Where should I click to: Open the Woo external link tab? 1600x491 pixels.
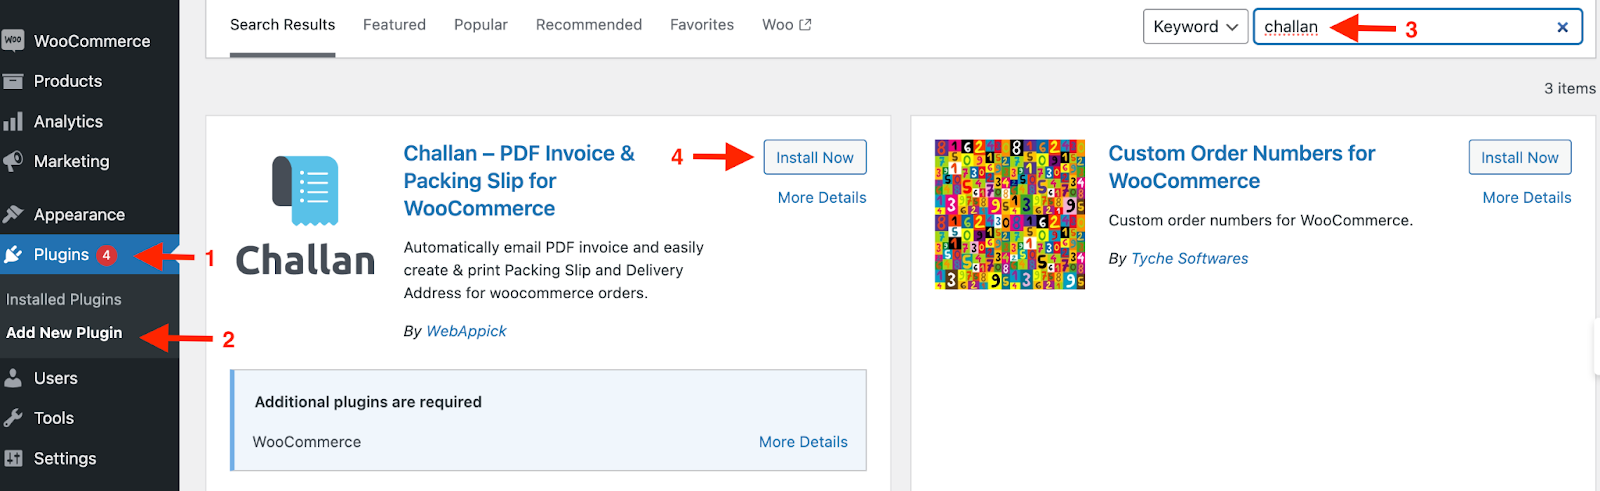point(787,25)
